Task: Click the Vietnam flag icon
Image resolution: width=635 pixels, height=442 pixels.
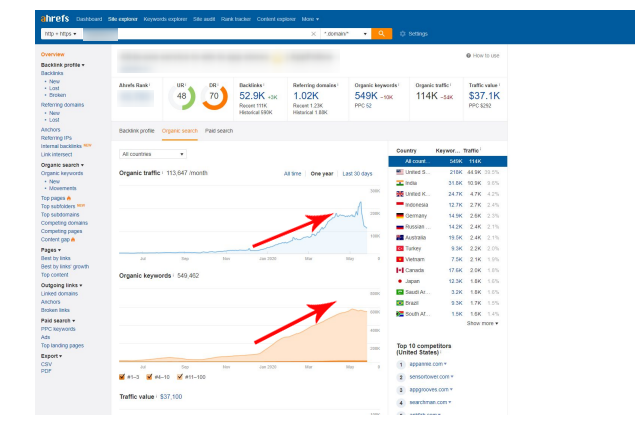Action: tap(400, 259)
